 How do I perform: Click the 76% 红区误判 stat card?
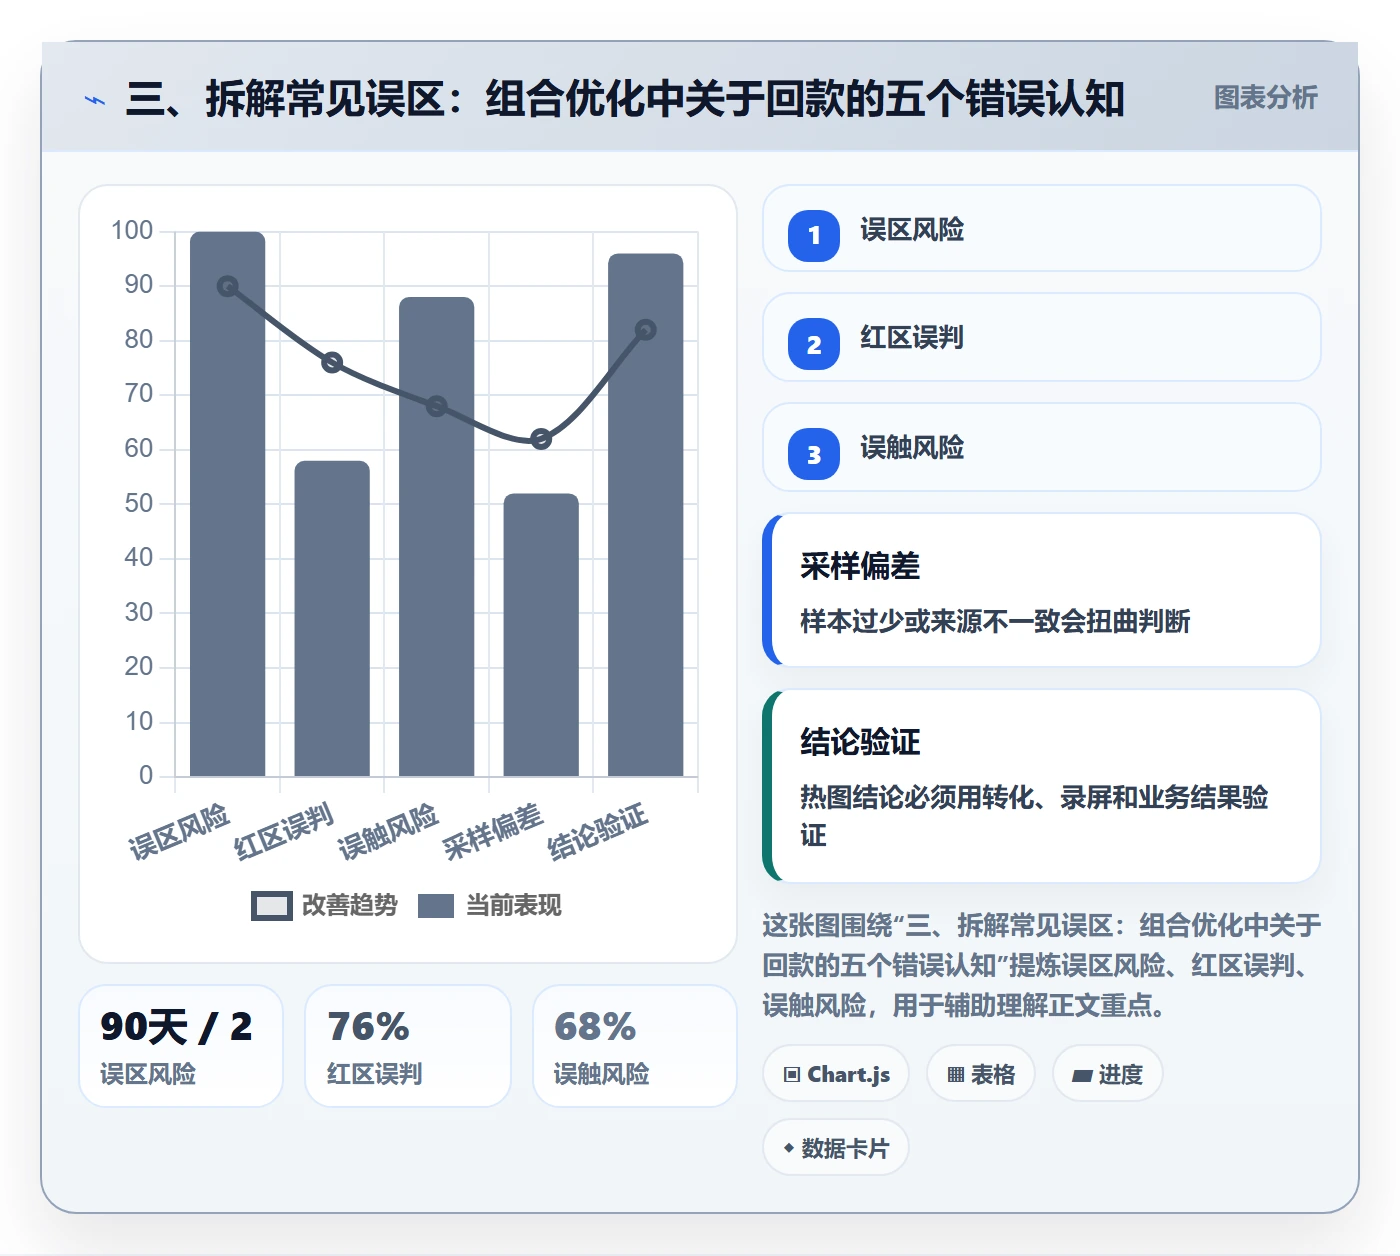(x=408, y=1046)
